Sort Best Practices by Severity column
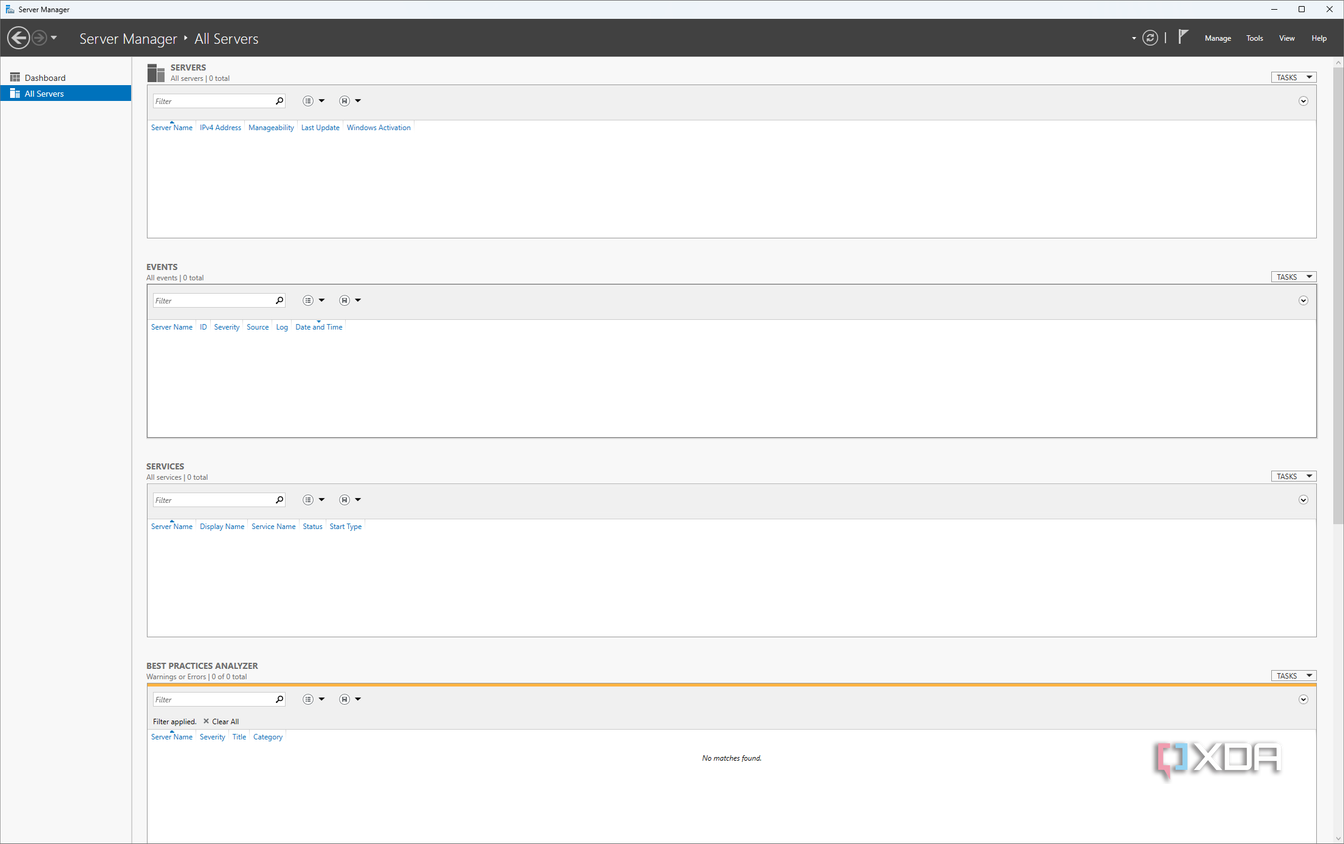Screen dimensions: 1344x844 pyautogui.click(x=212, y=737)
